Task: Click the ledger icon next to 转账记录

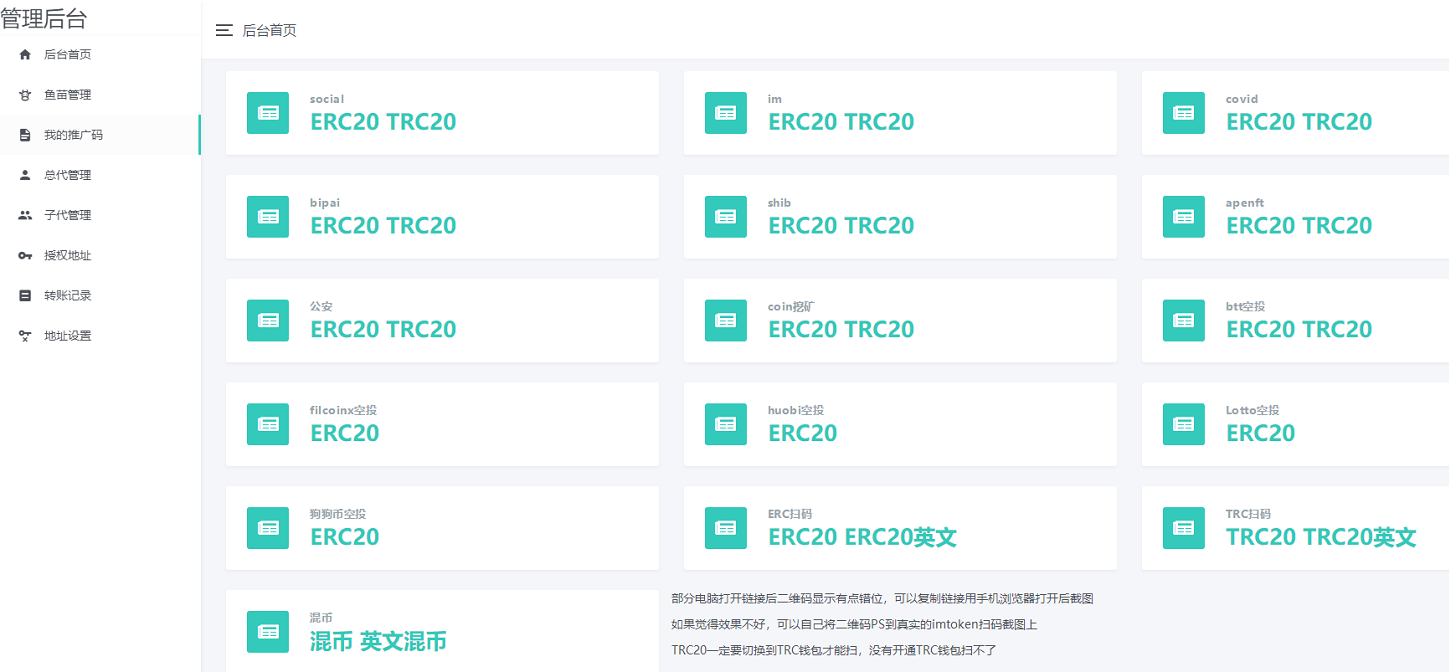Action: (x=24, y=294)
